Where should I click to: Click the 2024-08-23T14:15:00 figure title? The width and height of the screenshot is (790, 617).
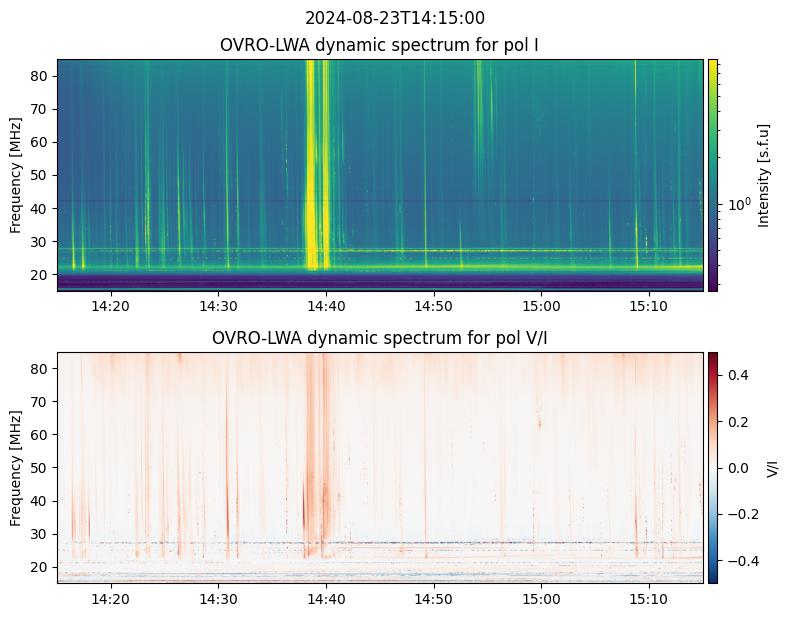(x=394, y=18)
